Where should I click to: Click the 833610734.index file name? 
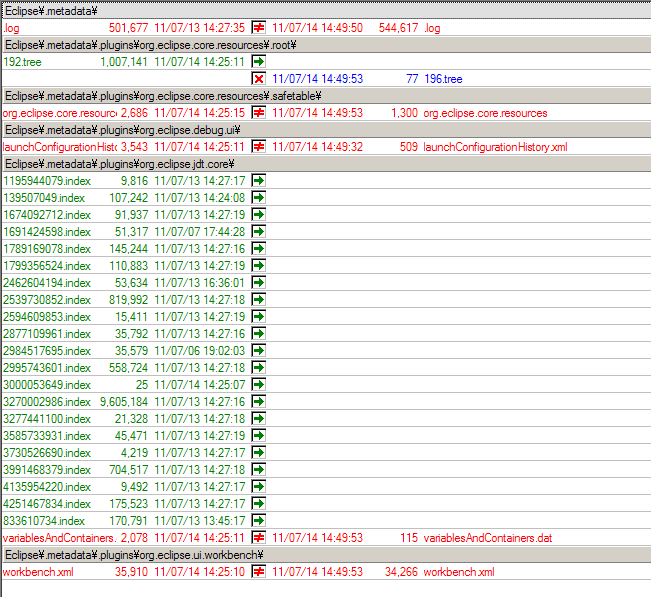(44, 521)
